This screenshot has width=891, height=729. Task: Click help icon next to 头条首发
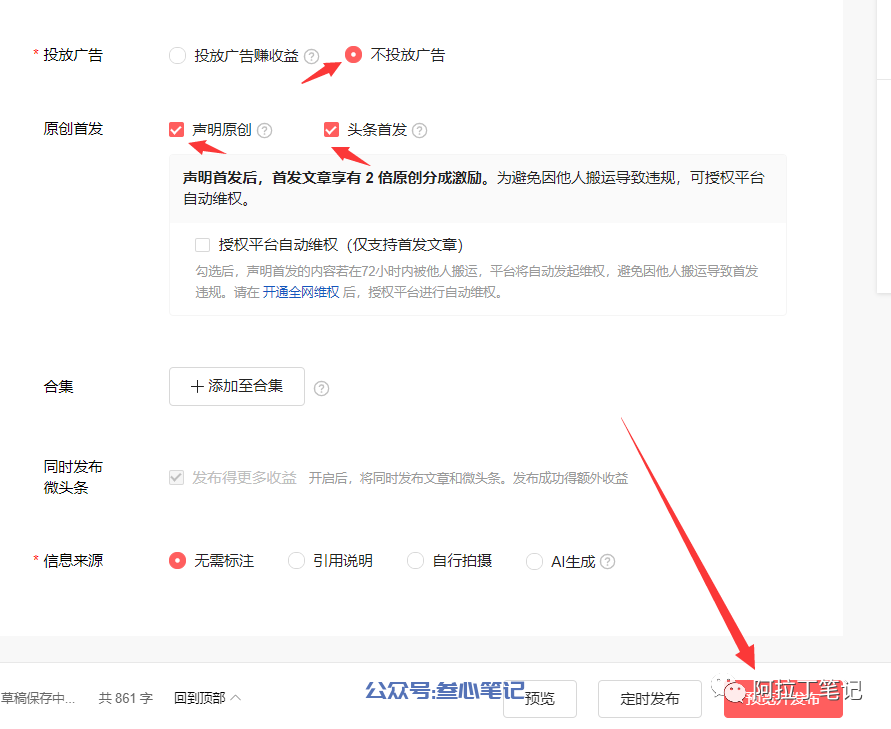[420, 130]
